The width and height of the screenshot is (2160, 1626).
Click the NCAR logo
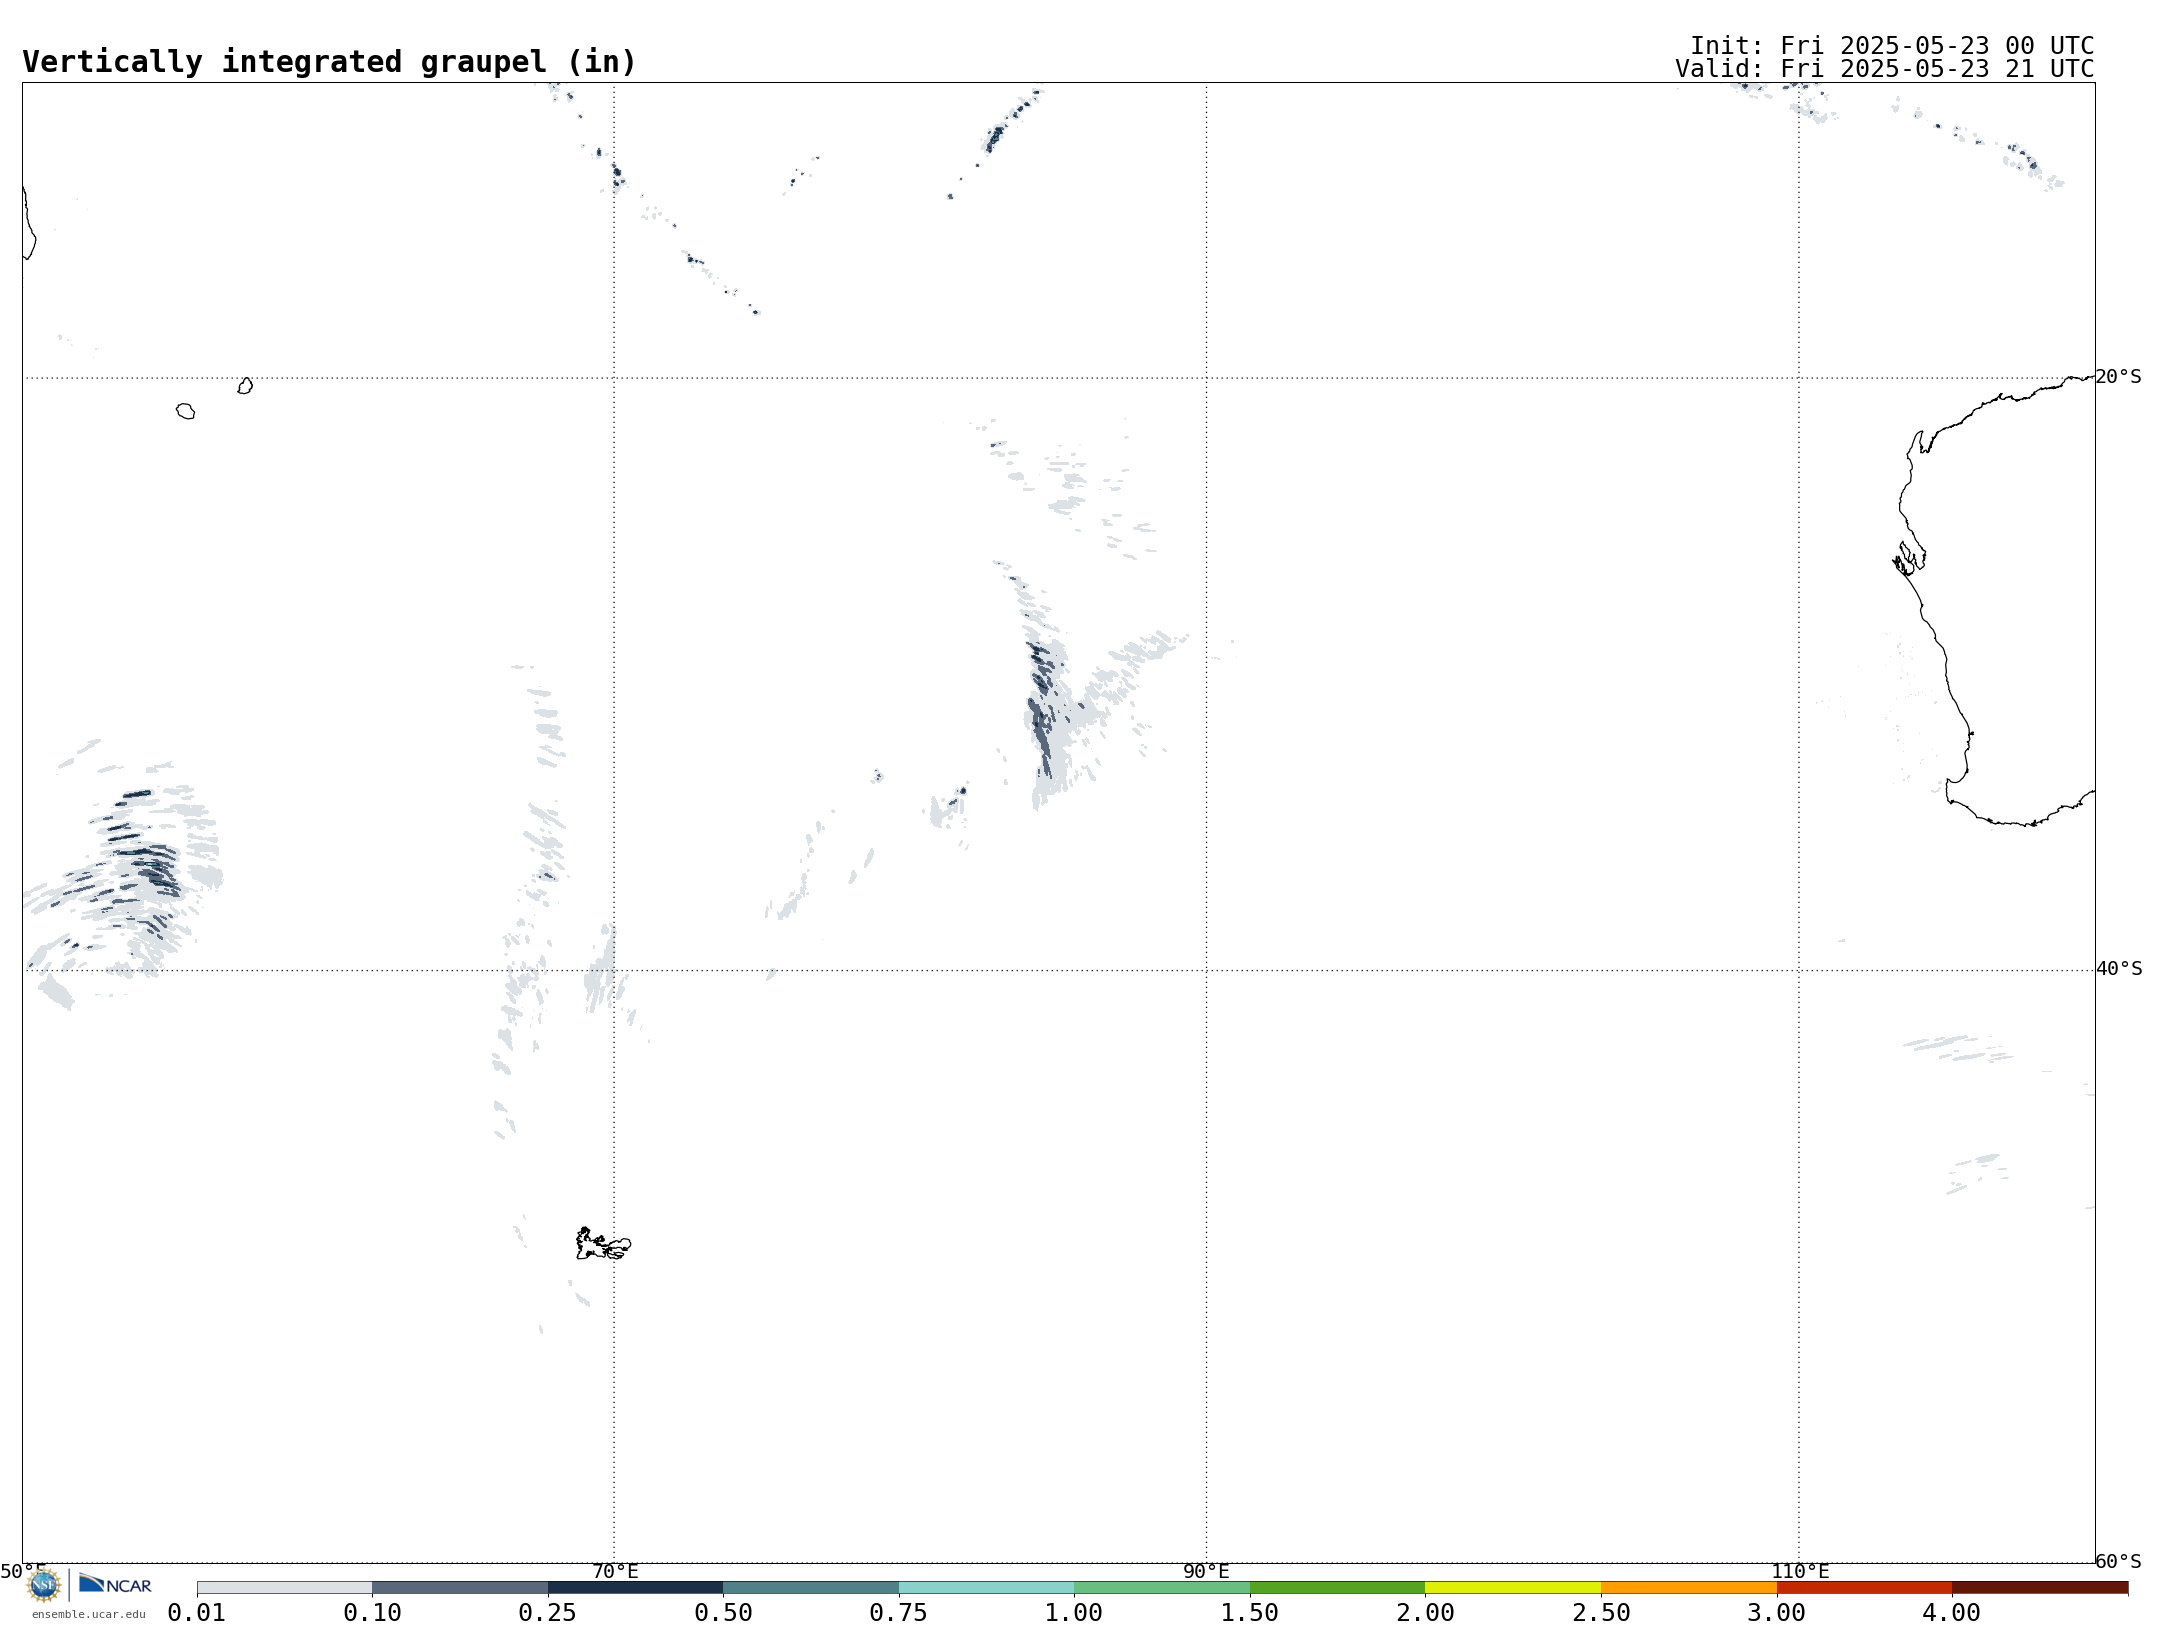click(115, 1584)
